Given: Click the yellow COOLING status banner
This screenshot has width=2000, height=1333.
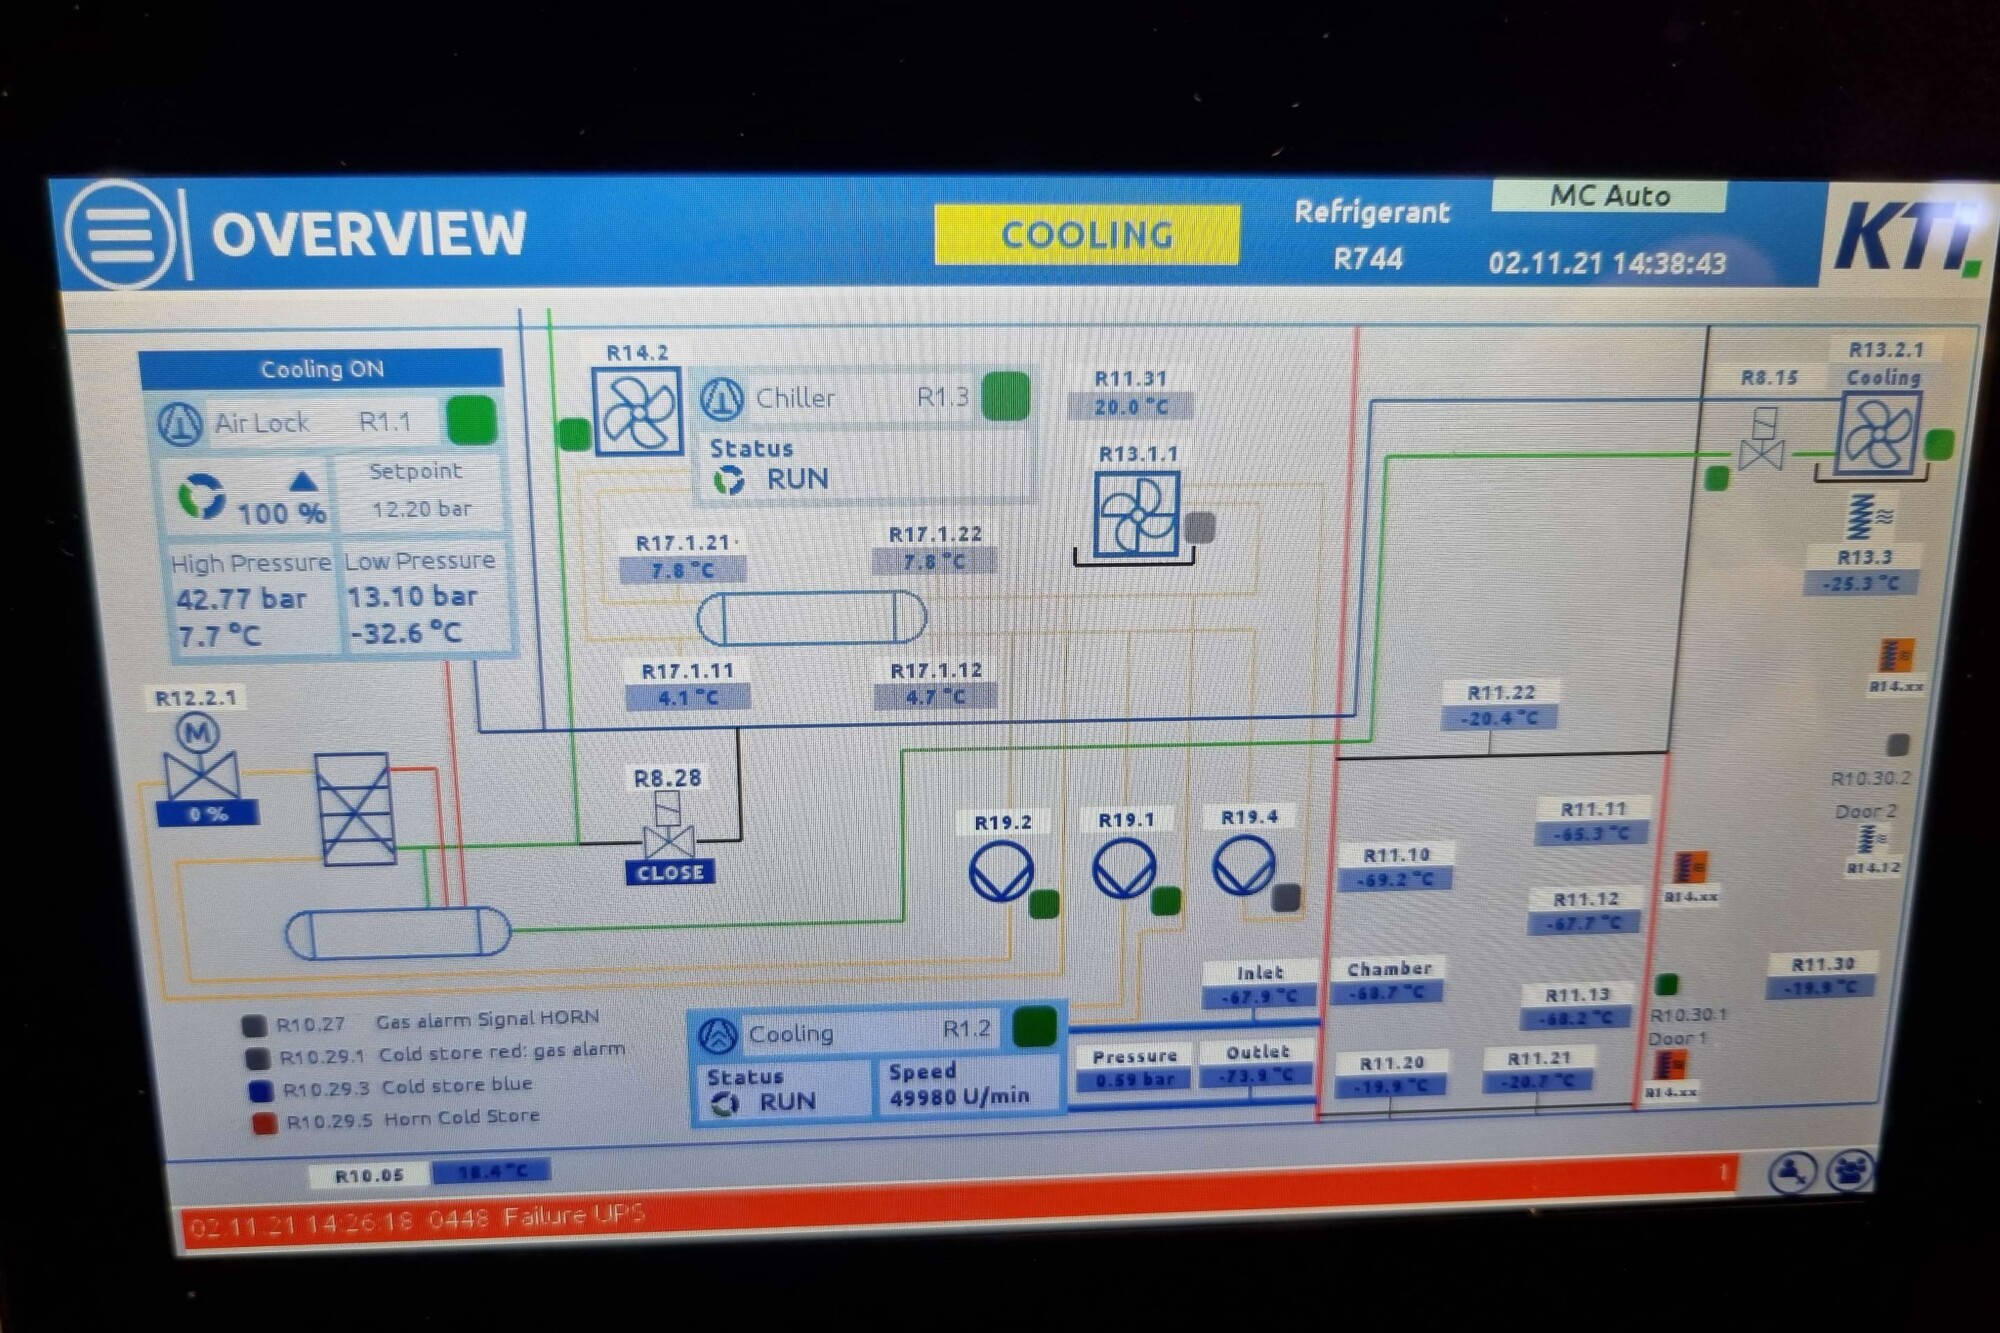Looking at the screenshot, I should (1086, 235).
